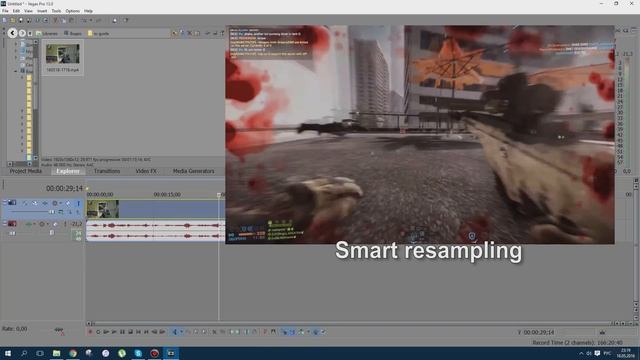Click the Save project toolbar icon

pyautogui.click(x=21, y=20)
